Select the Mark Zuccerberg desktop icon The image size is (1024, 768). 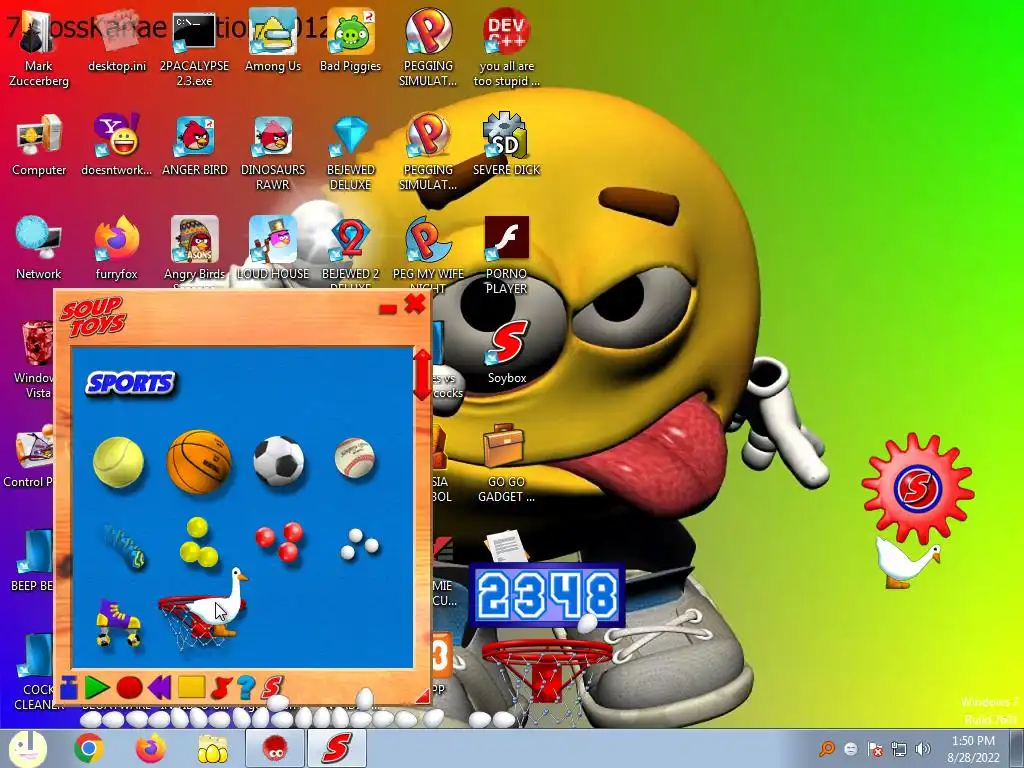point(39,49)
